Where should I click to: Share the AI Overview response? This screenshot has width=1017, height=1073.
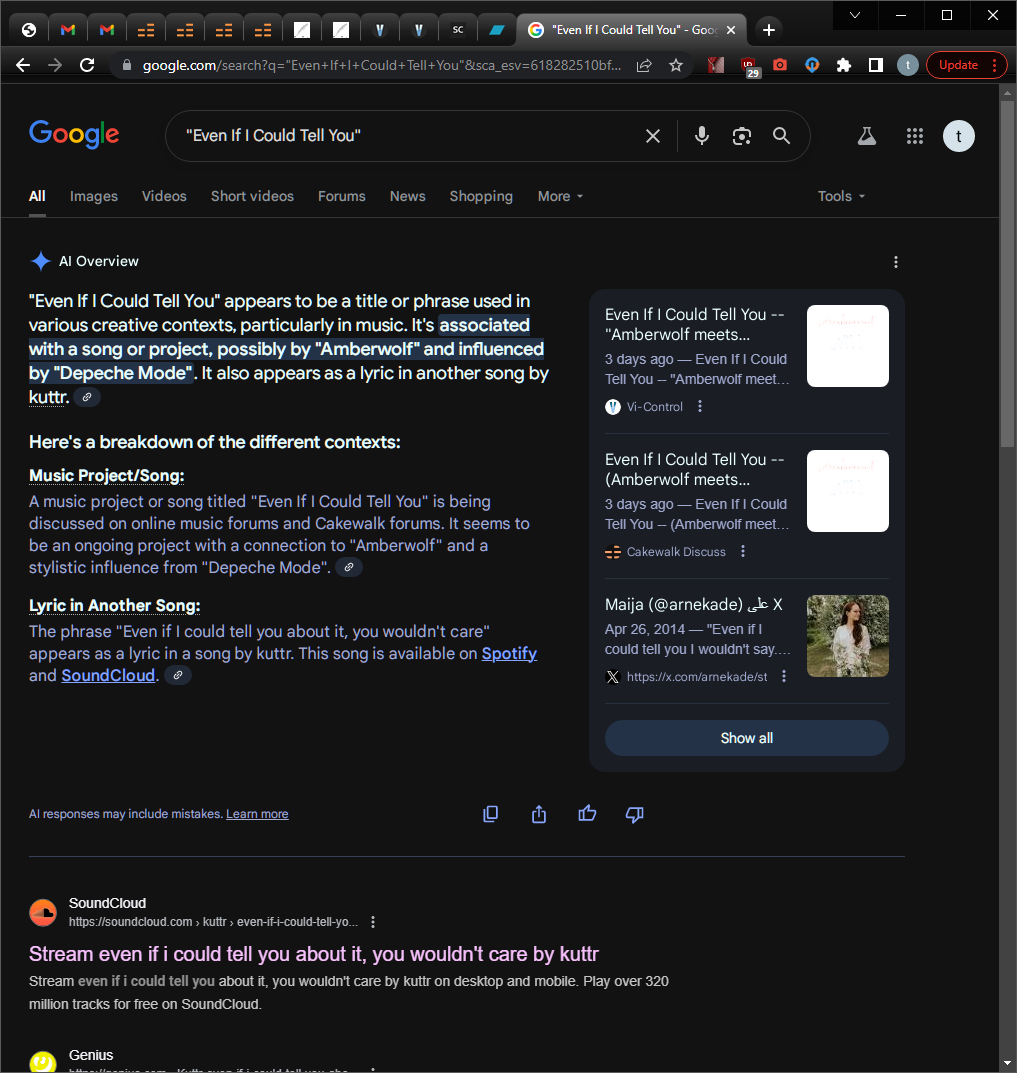click(539, 814)
